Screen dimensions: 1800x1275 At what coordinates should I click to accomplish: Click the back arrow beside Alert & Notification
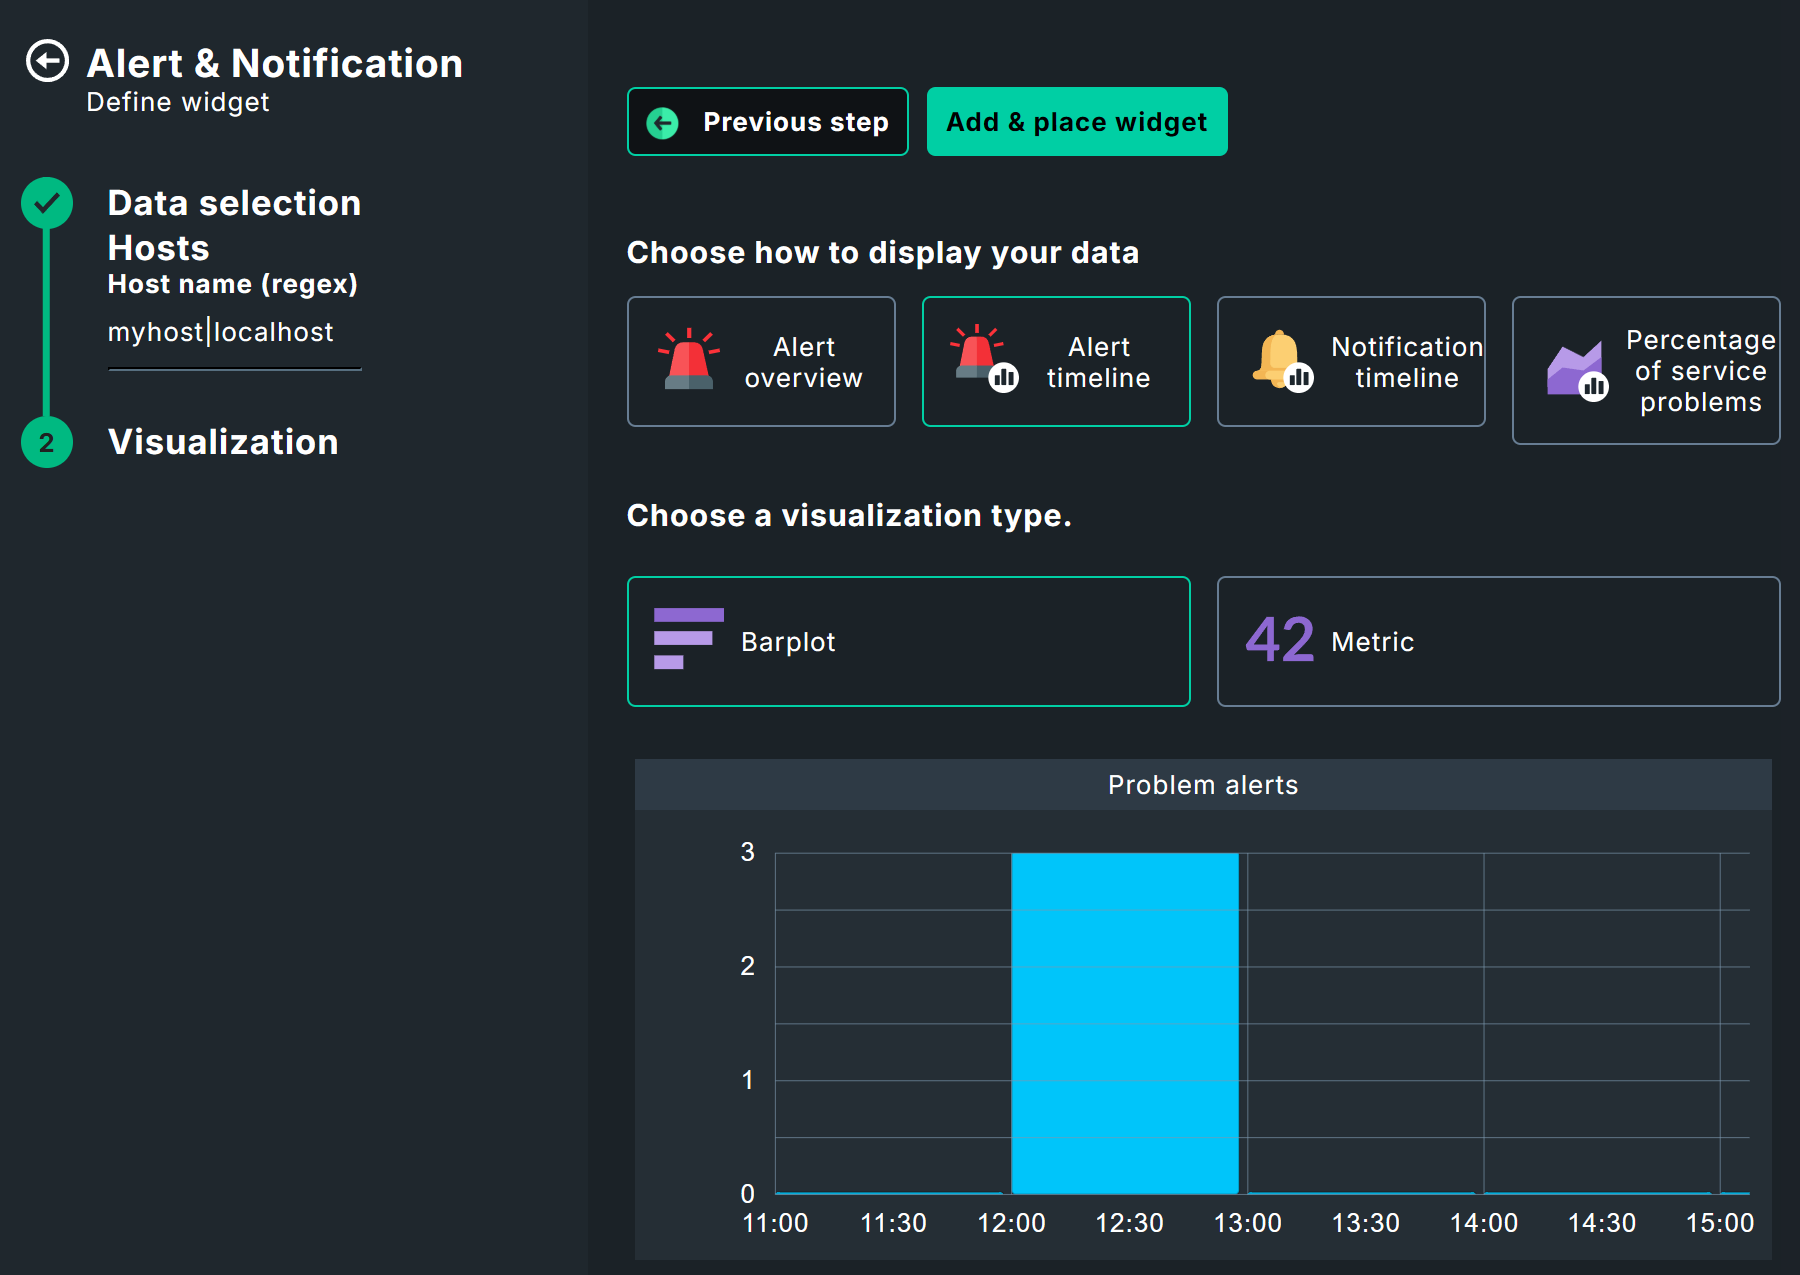[x=46, y=62]
